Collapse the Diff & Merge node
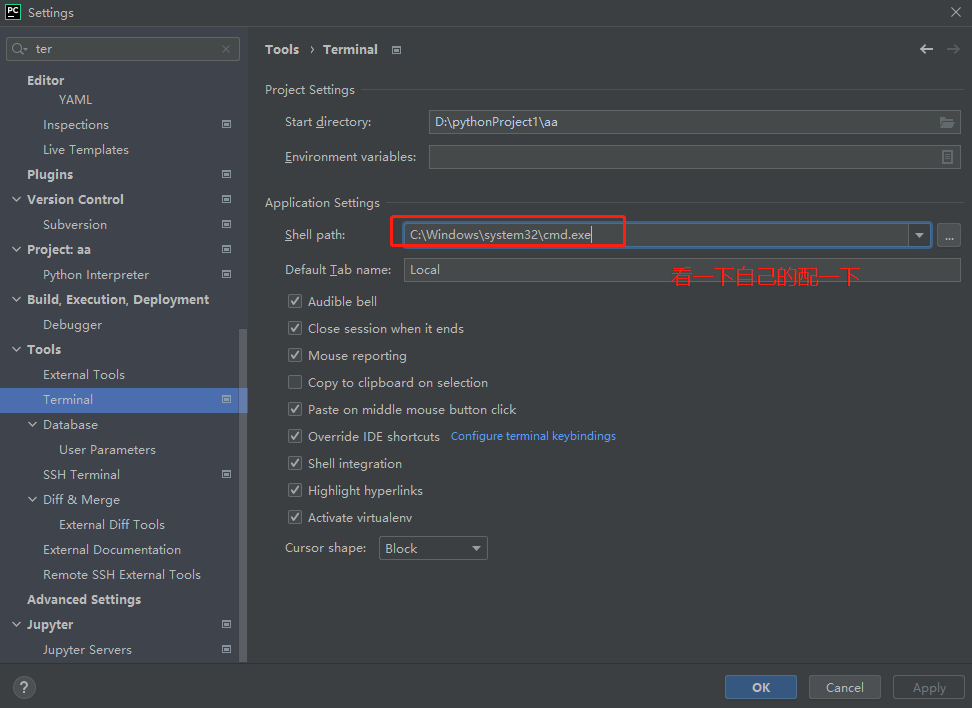 [33, 499]
